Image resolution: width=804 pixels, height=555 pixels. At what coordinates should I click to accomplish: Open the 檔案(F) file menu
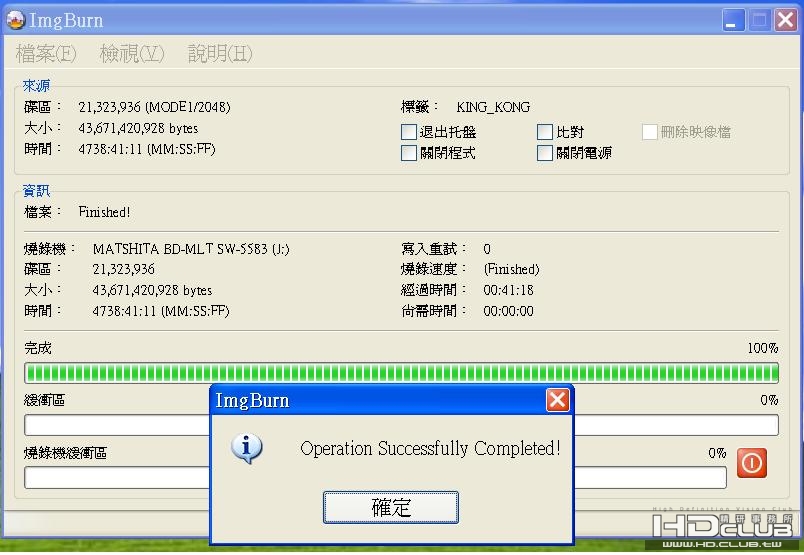[x=46, y=53]
